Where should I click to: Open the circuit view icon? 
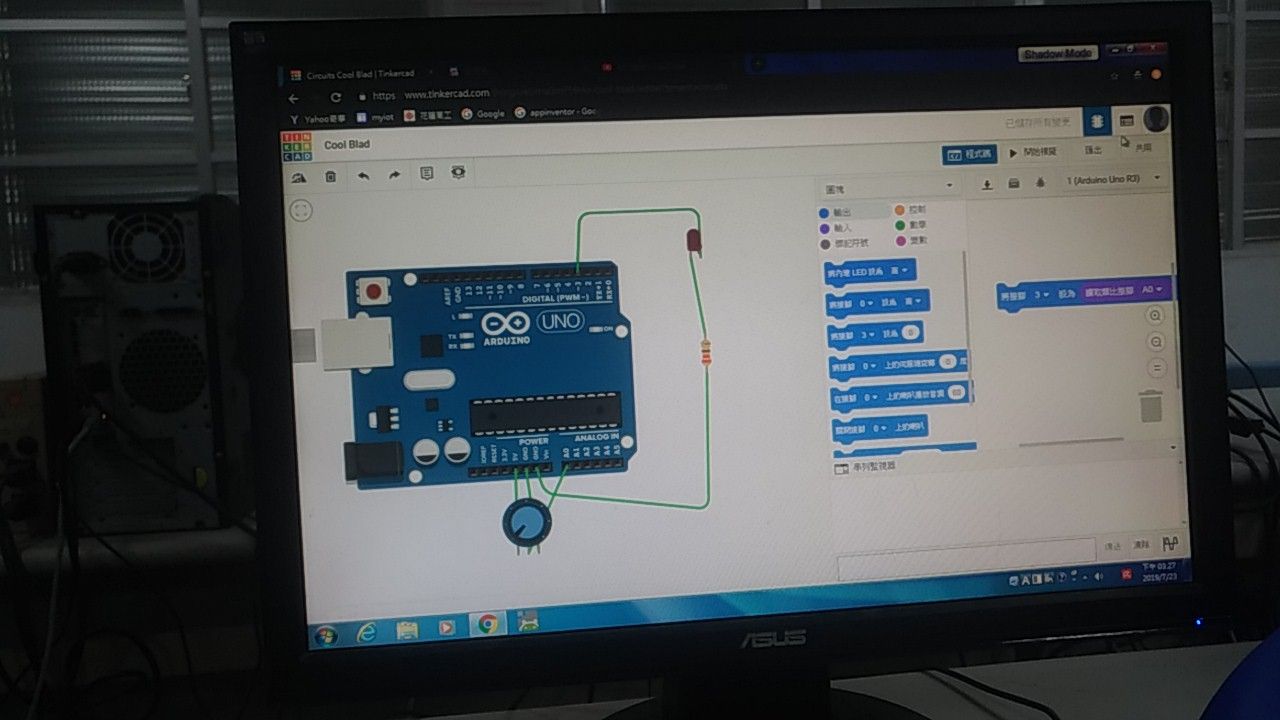(1097, 122)
